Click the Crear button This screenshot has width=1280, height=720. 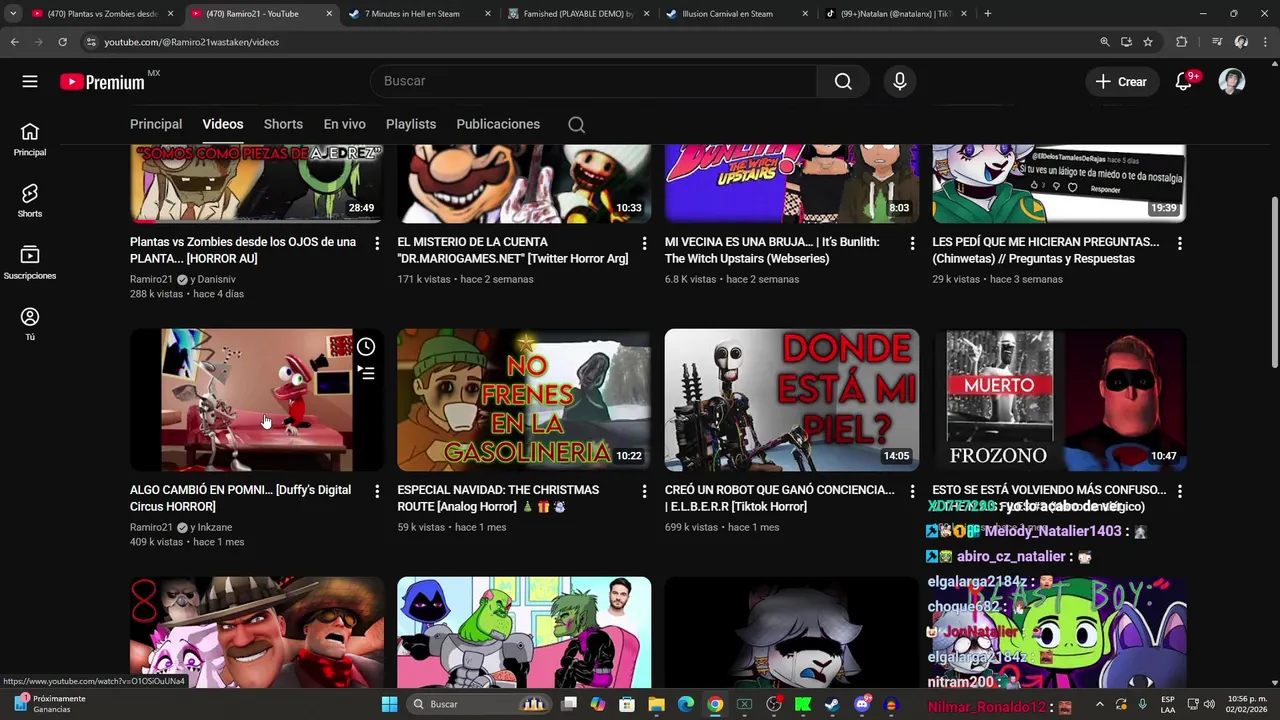tap(1122, 82)
